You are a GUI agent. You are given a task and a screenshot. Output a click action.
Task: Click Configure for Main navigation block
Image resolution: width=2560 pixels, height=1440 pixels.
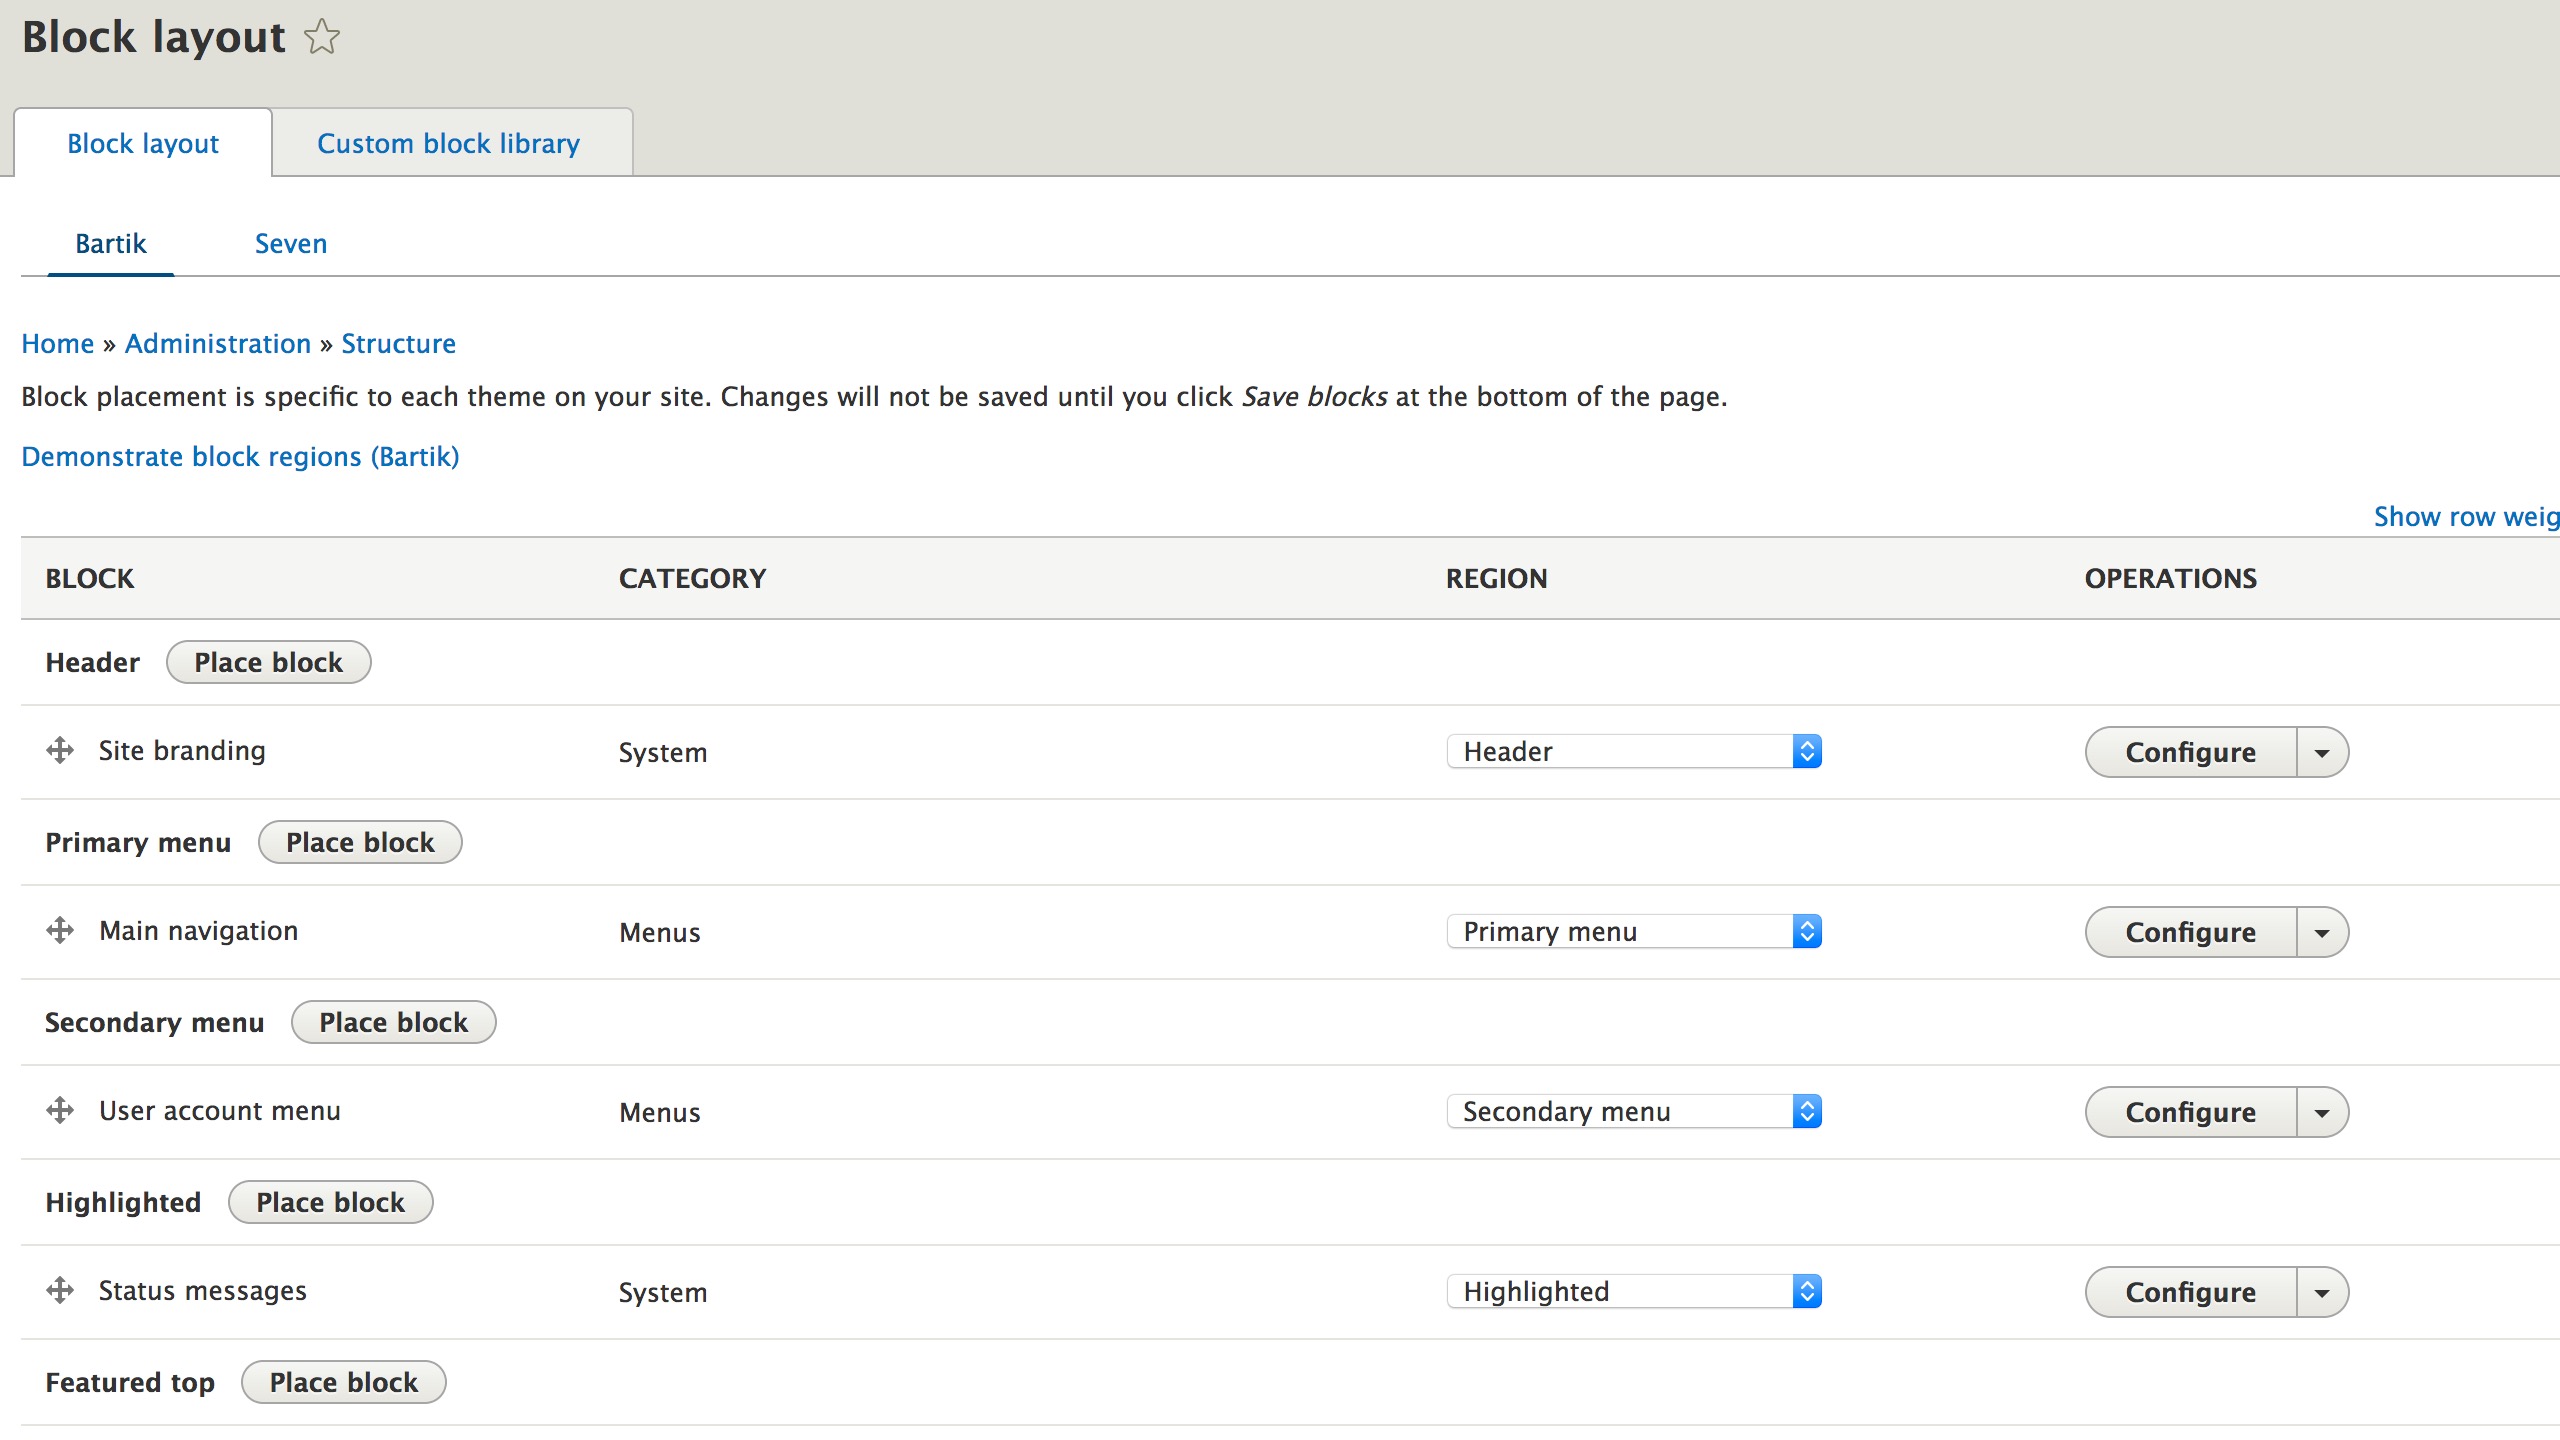pos(2190,931)
